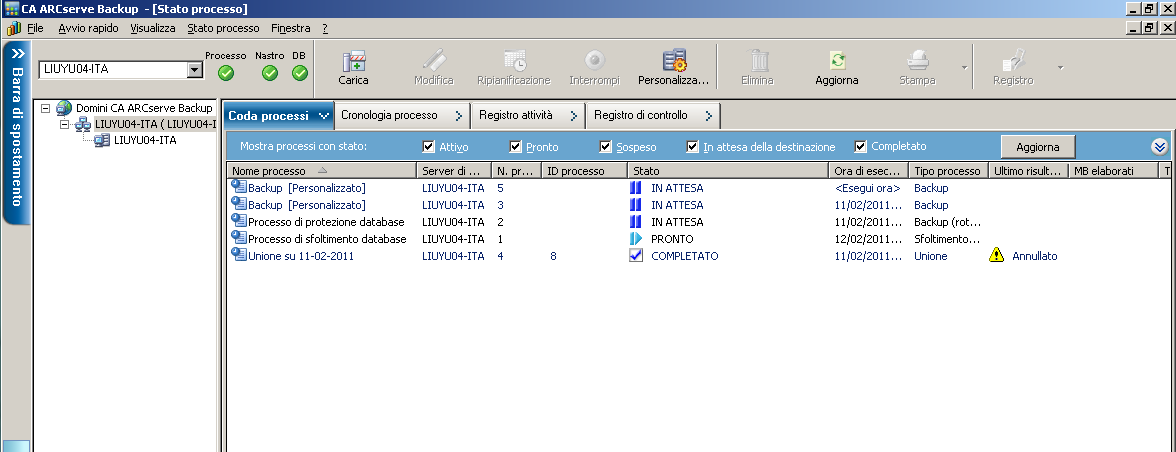Click the job icon of Processo di sfoltimento database
The width and height of the screenshot is (1176, 452).
238,239
